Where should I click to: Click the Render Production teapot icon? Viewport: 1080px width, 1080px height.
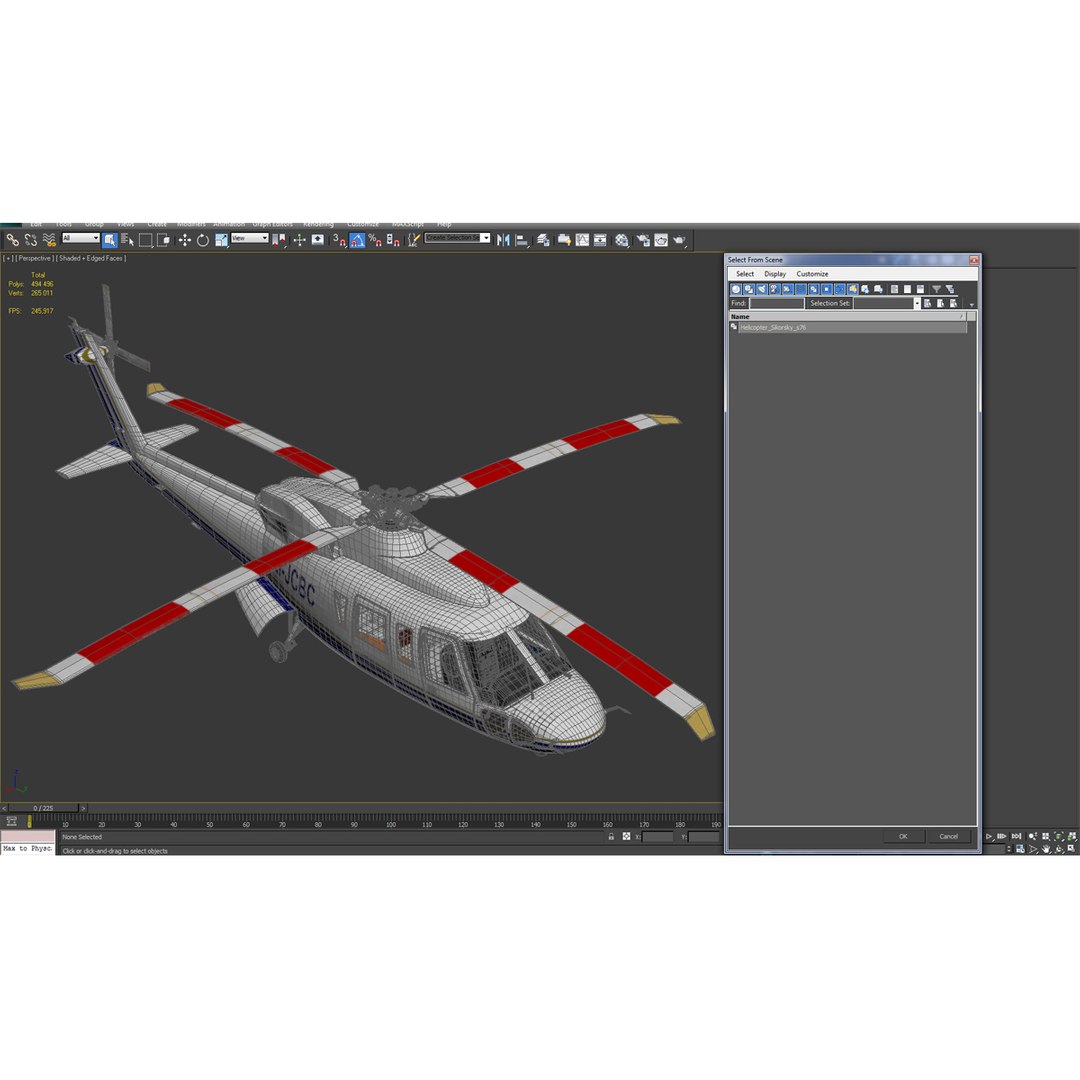click(681, 240)
